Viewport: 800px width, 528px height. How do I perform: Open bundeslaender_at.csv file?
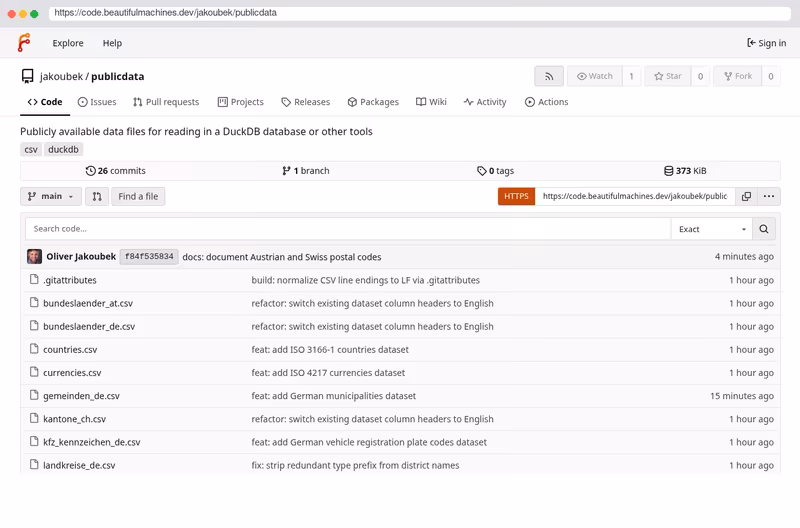88,303
